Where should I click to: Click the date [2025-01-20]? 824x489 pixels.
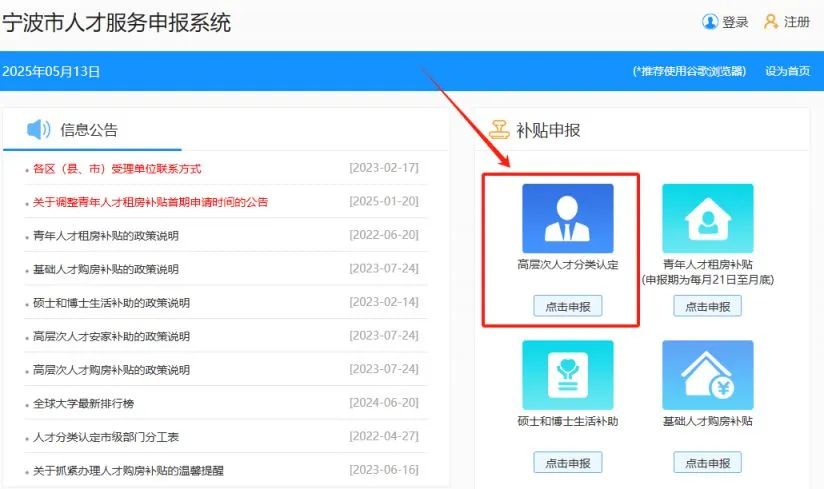tap(384, 202)
